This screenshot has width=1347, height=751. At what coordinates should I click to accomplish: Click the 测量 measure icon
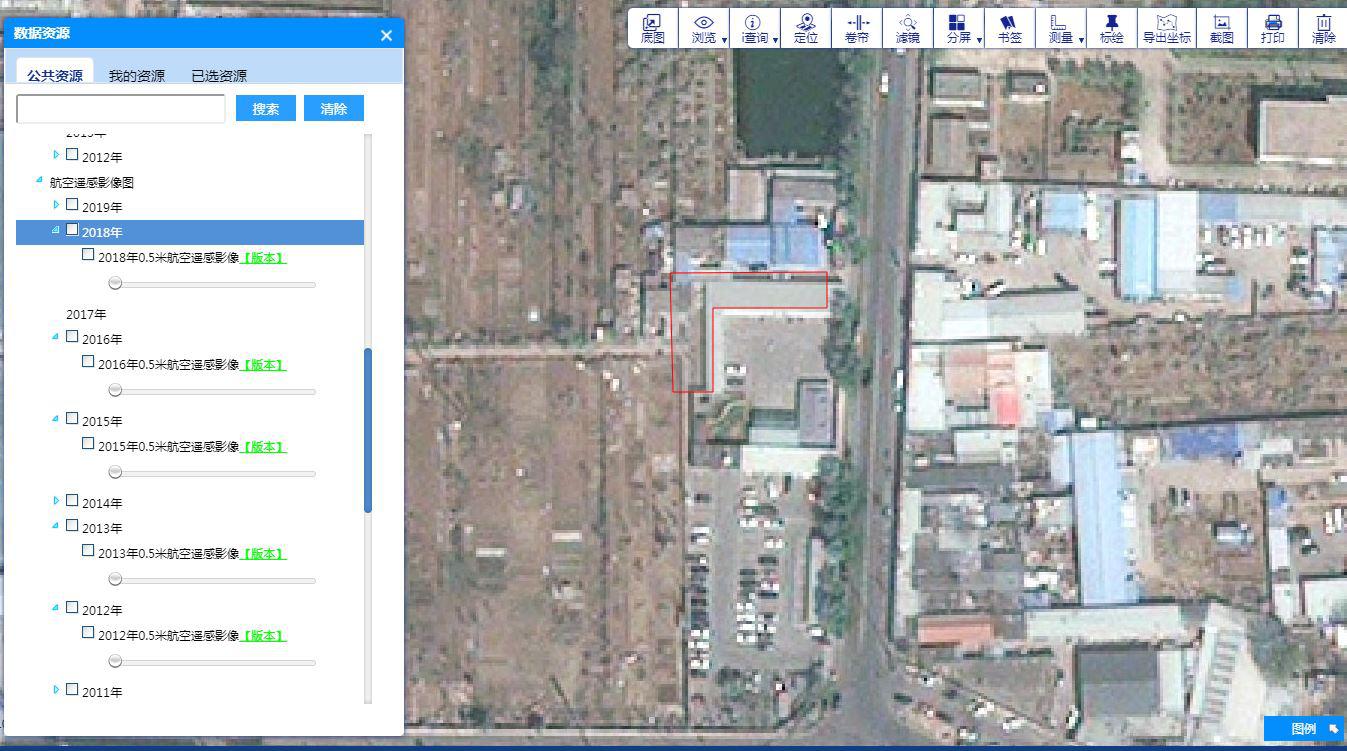click(x=1059, y=22)
